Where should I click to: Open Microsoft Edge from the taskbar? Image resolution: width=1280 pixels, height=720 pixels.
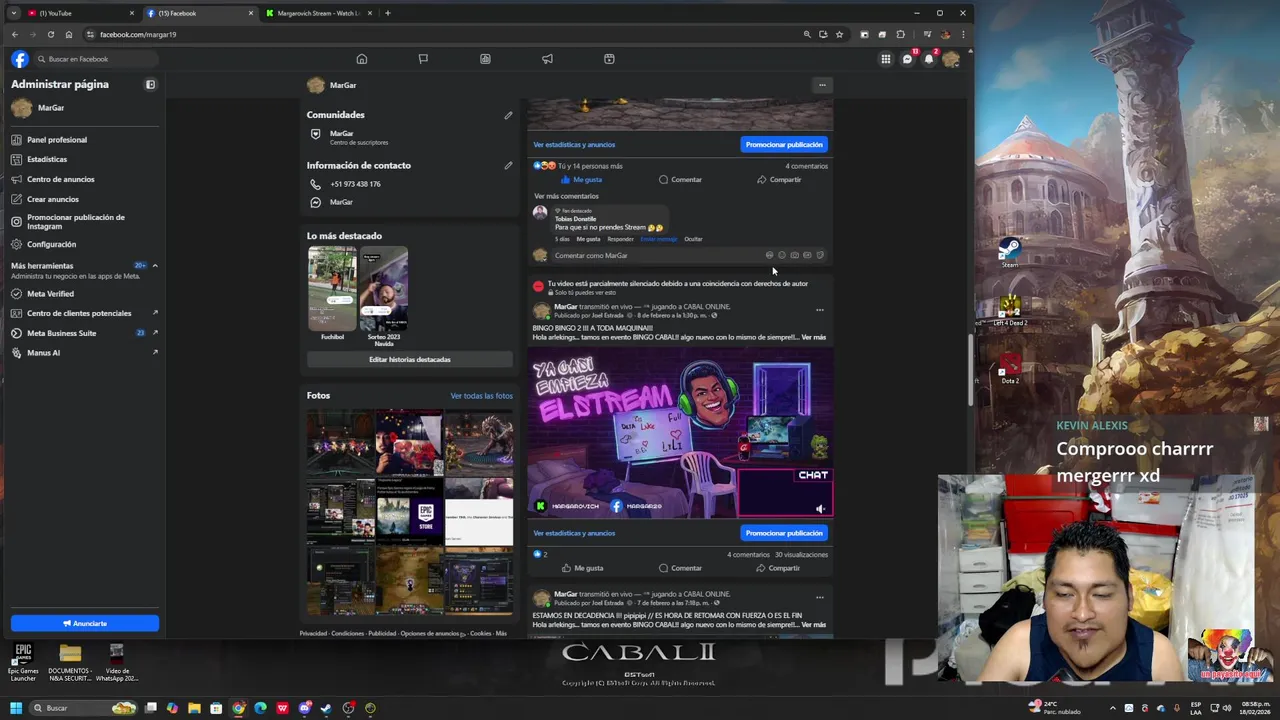(260, 708)
